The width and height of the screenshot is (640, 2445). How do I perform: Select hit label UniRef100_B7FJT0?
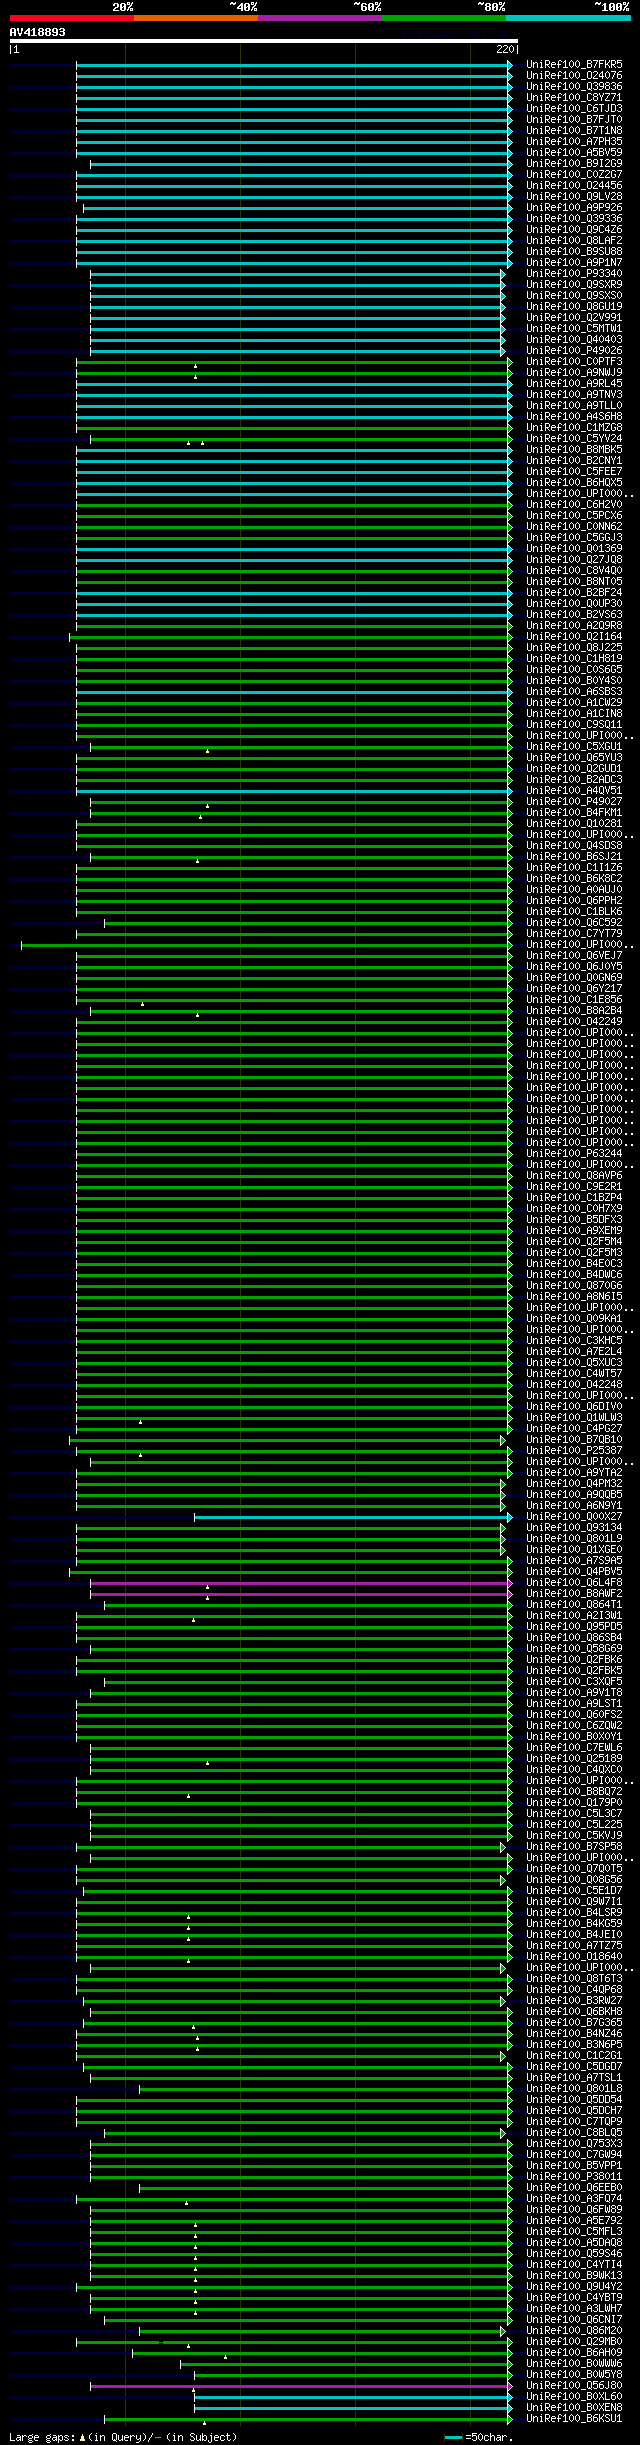pyautogui.click(x=574, y=120)
